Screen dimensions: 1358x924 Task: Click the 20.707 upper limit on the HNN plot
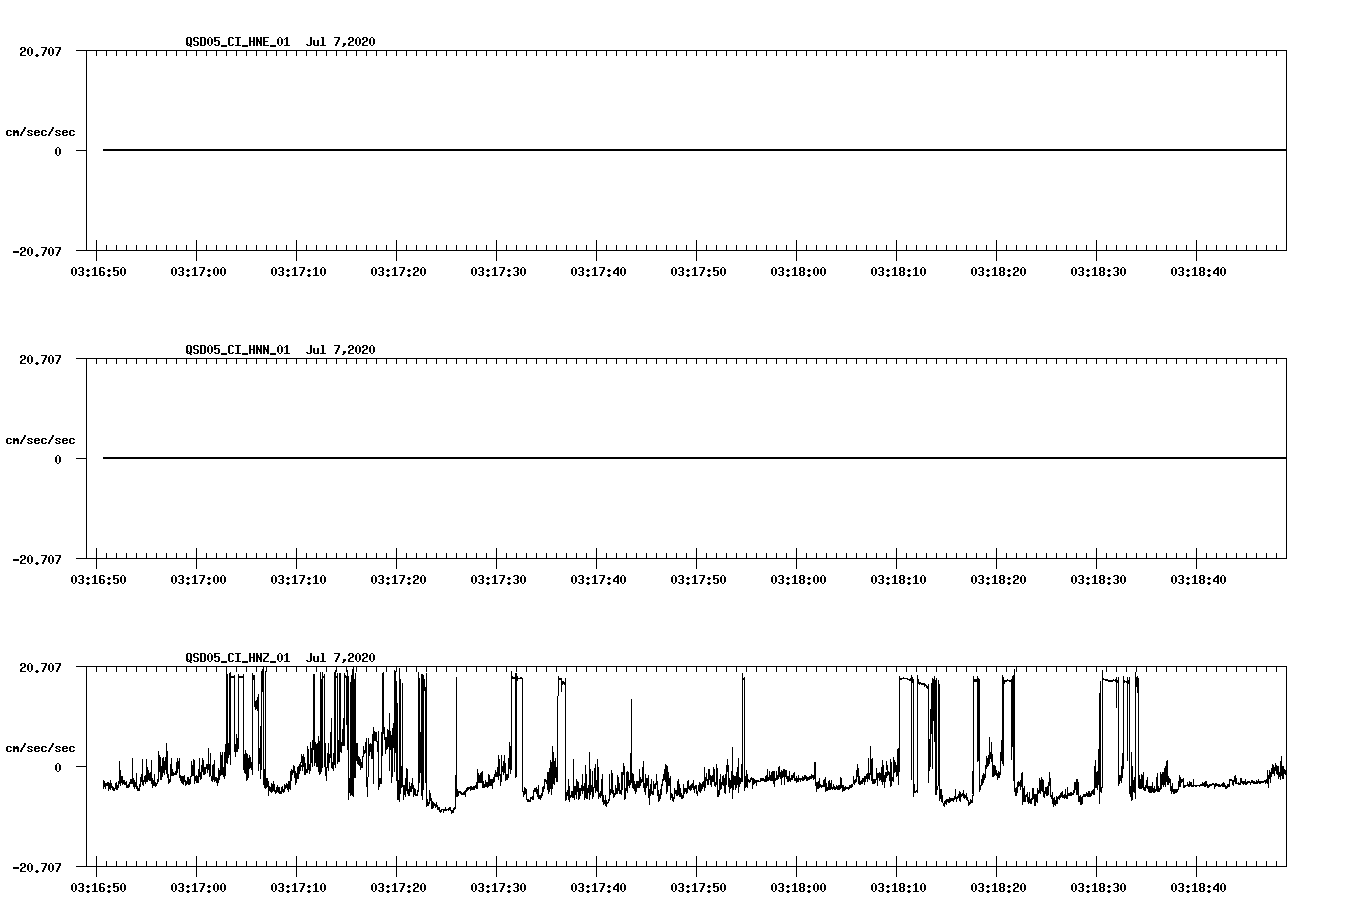40,359
